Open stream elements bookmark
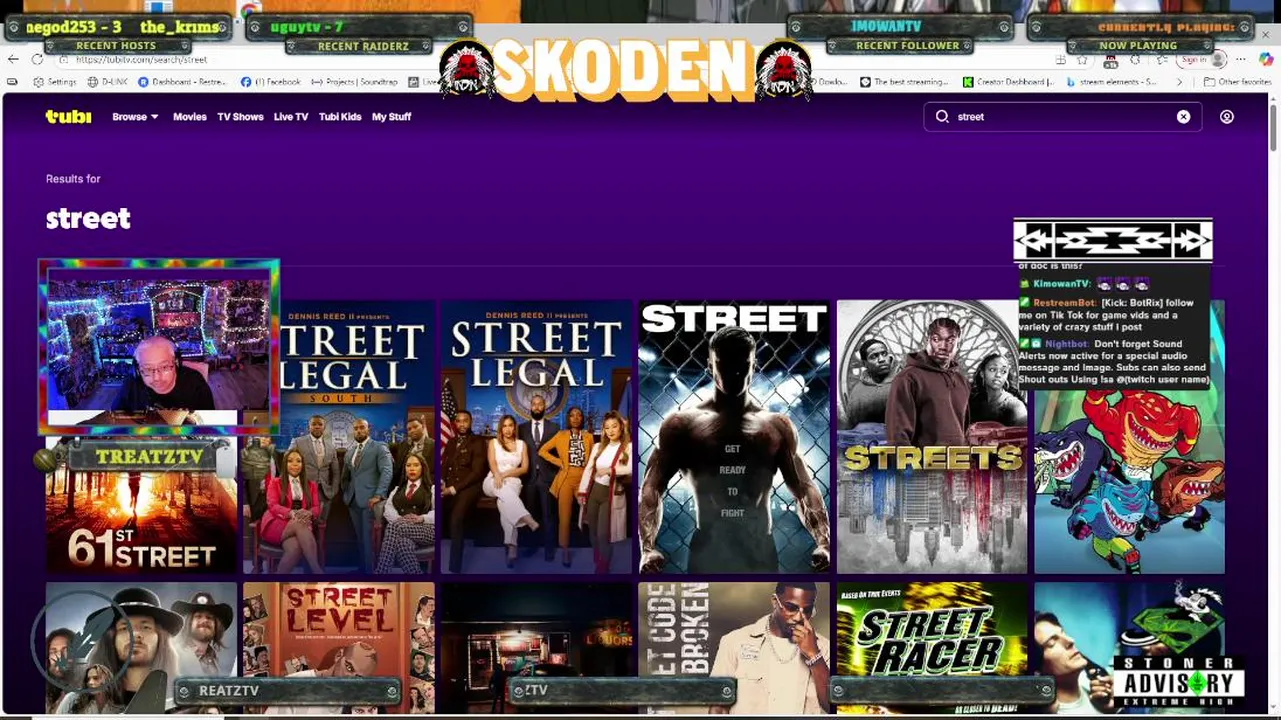 1113,82
